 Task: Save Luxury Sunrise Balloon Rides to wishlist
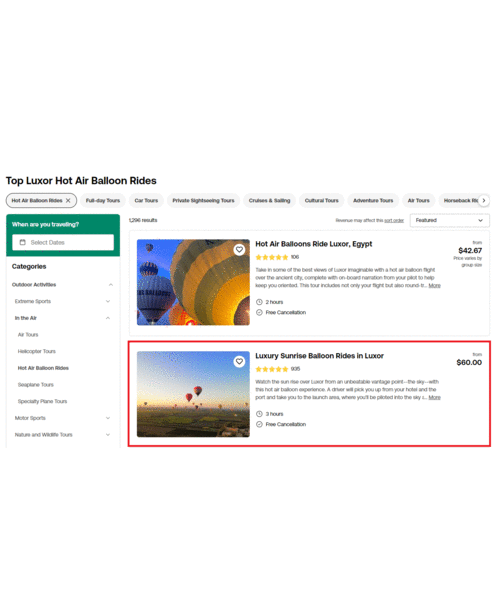(x=239, y=361)
